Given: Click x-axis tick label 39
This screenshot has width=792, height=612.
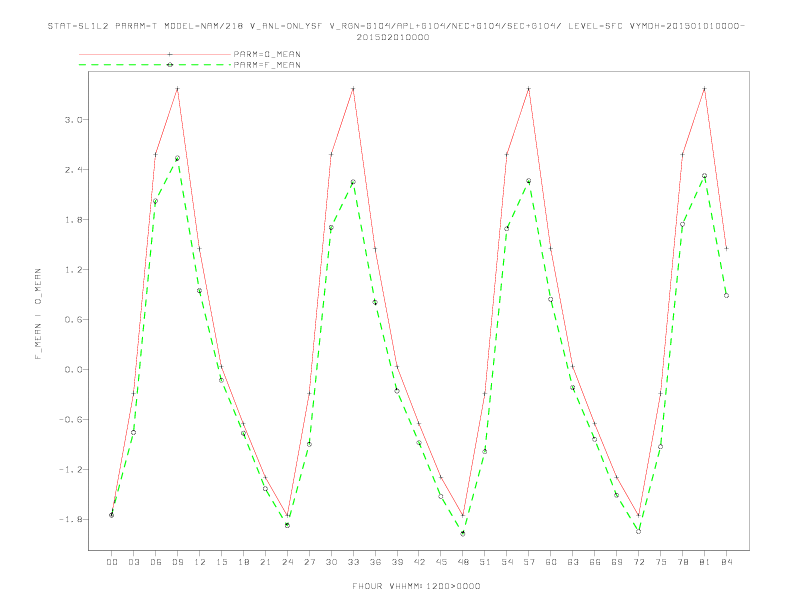Looking at the screenshot, I should 397,562.
